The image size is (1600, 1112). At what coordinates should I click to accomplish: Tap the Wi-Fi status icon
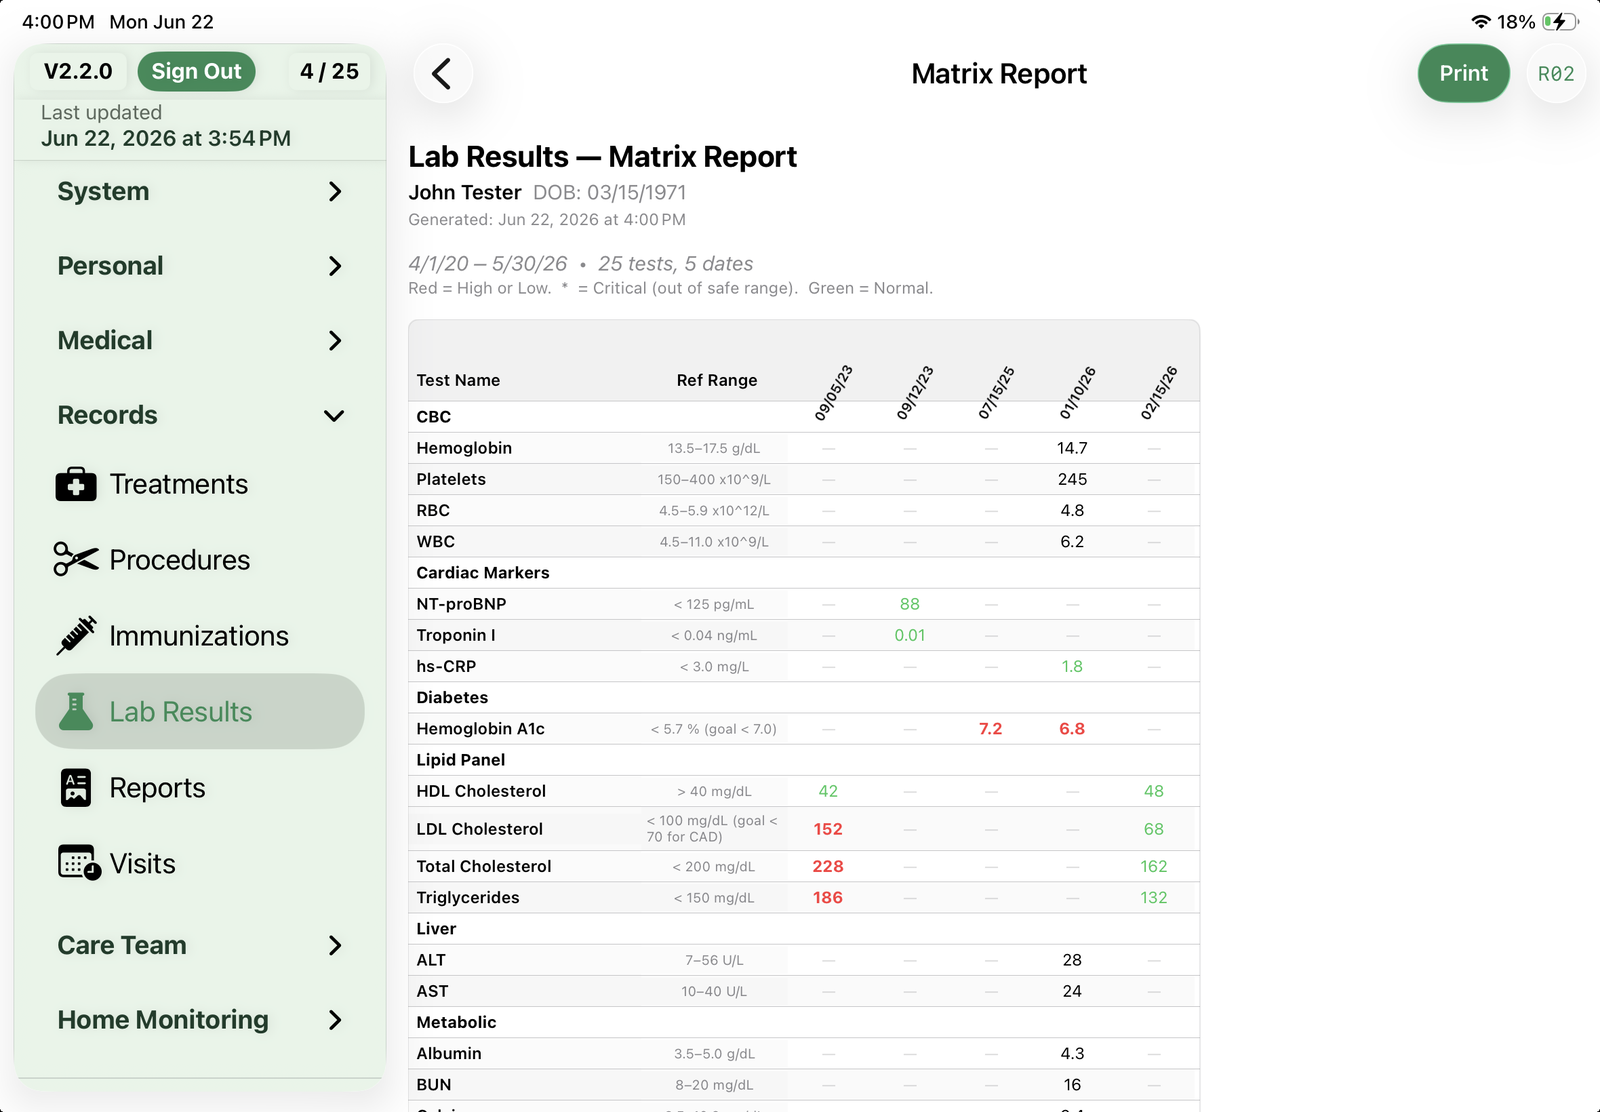[x=1481, y=22]
